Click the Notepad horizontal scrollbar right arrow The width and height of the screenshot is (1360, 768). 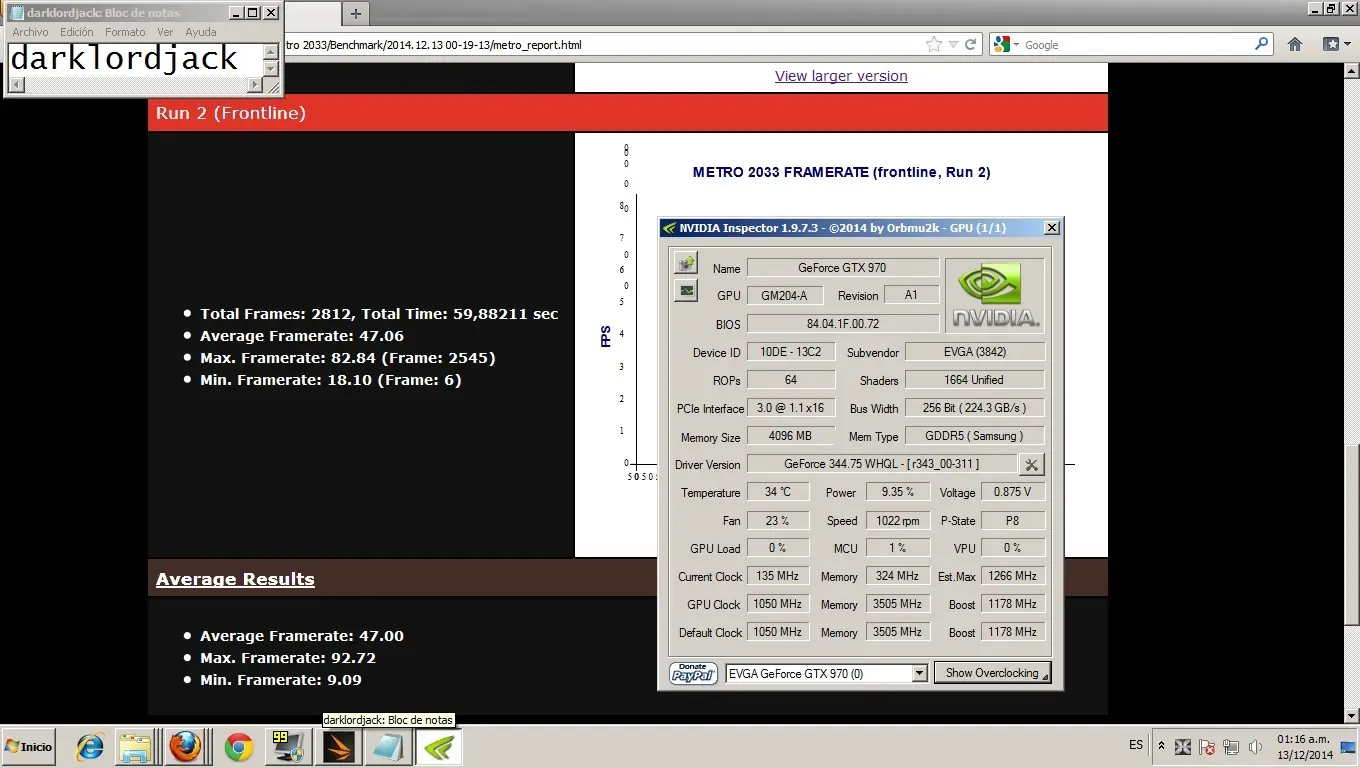[x=255, y=86]
